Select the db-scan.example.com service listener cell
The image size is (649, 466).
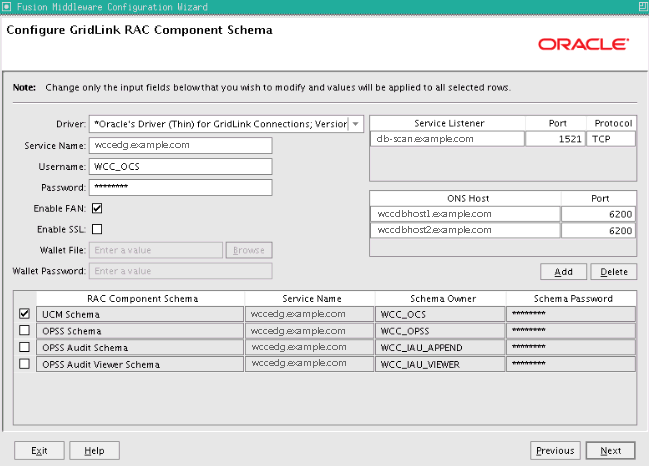coord(447,139)
